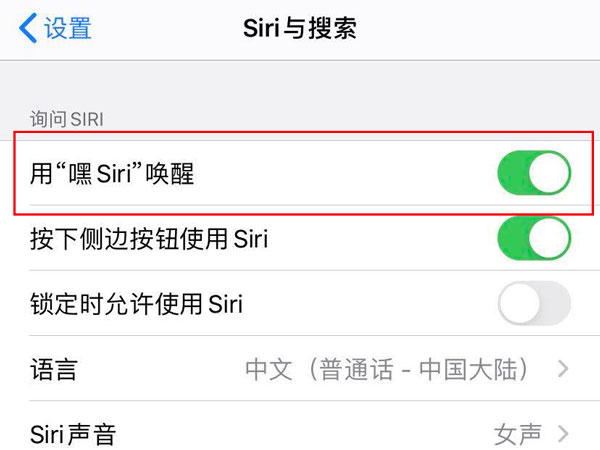Open the Siri声音 menu row label
Viewport: 600px width, 450px height.
point(72,434)
